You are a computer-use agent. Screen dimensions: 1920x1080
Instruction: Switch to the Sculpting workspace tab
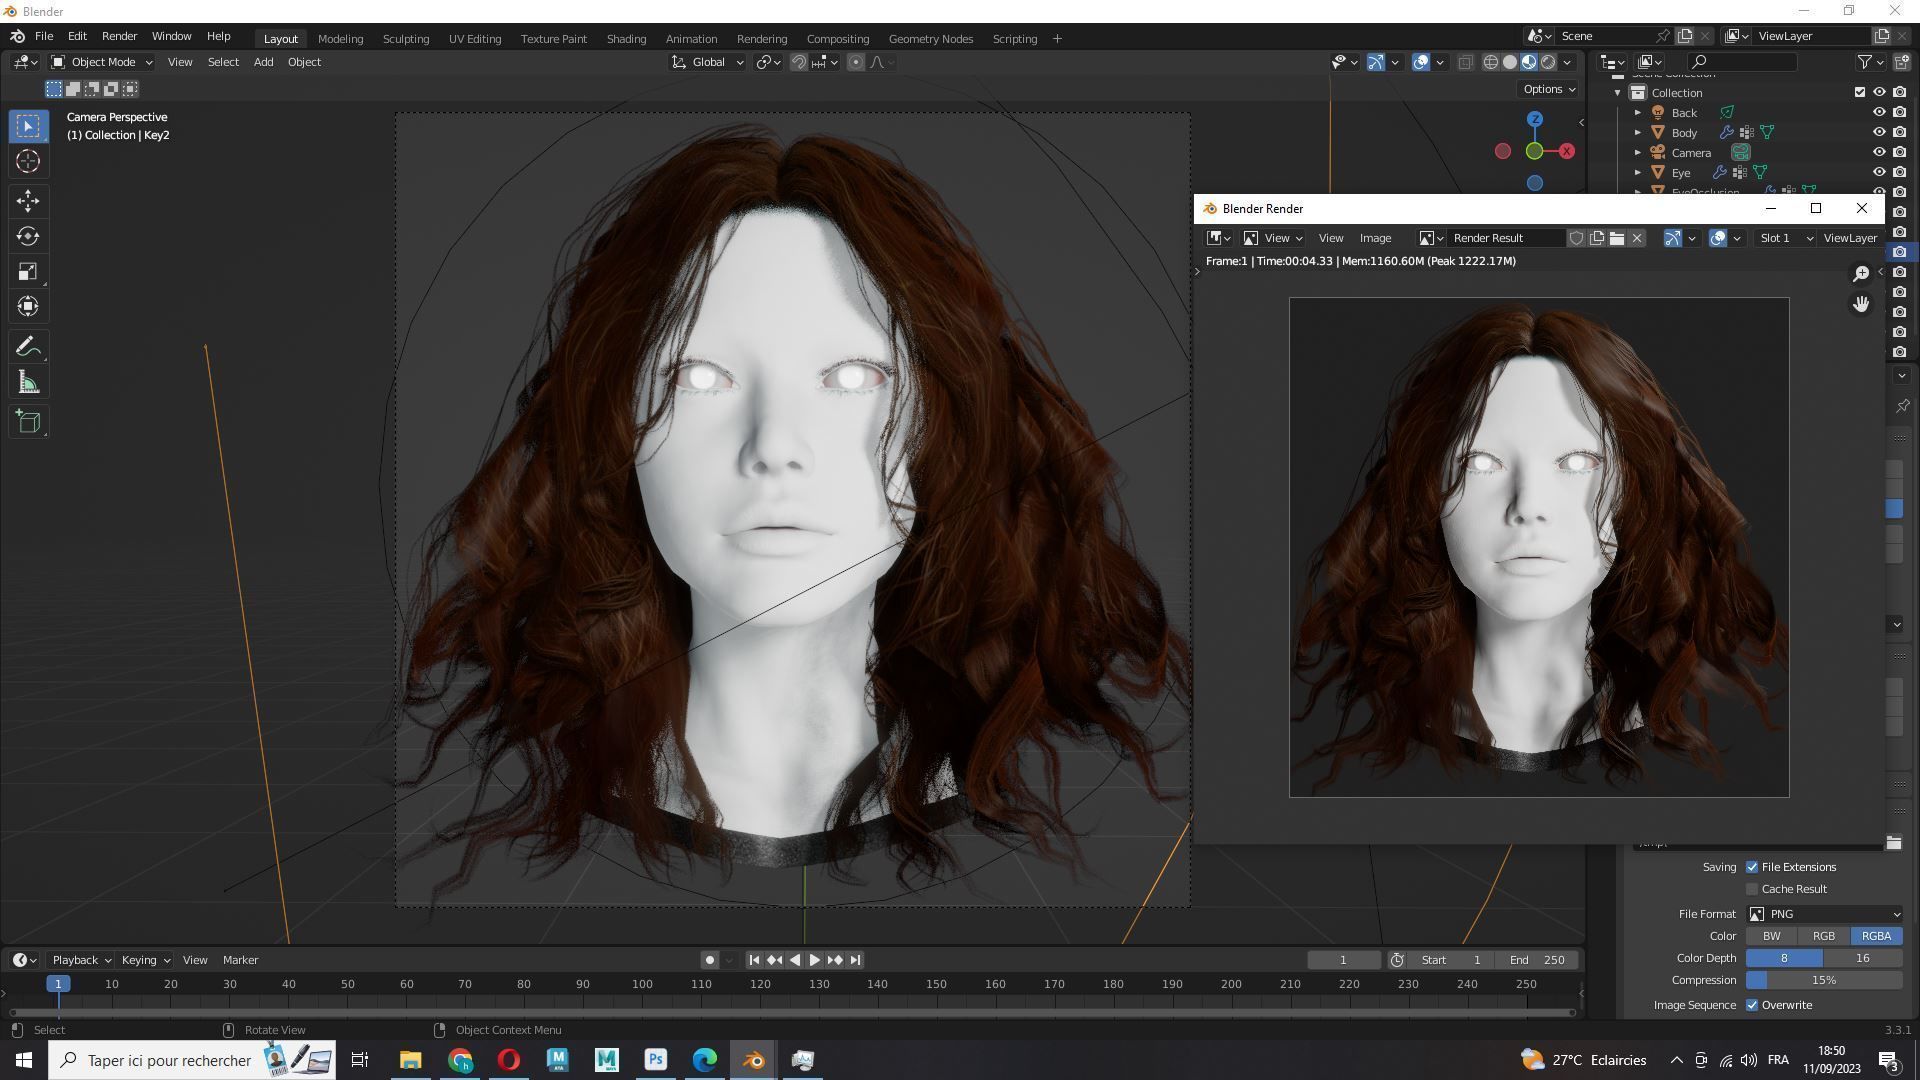pos(406,39)
